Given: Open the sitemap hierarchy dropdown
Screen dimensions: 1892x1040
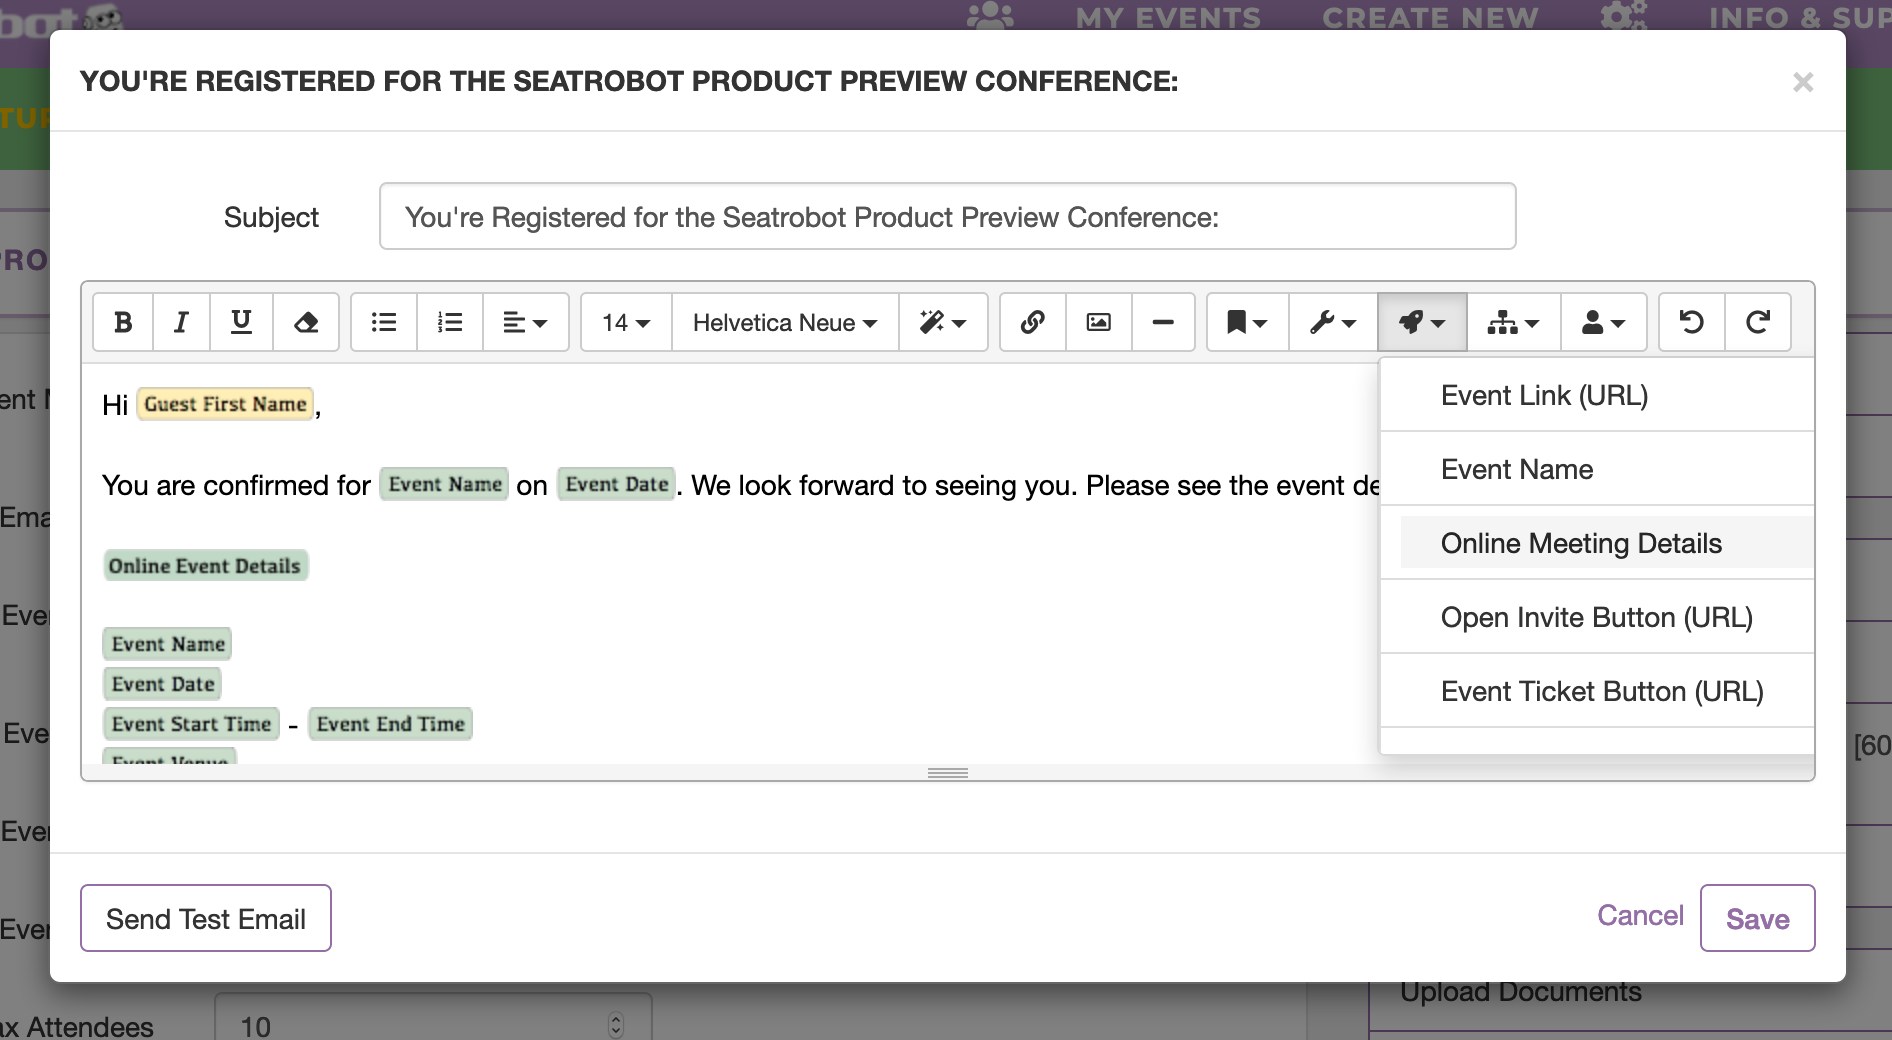Looking at the screenshot, I should 1513,322.
